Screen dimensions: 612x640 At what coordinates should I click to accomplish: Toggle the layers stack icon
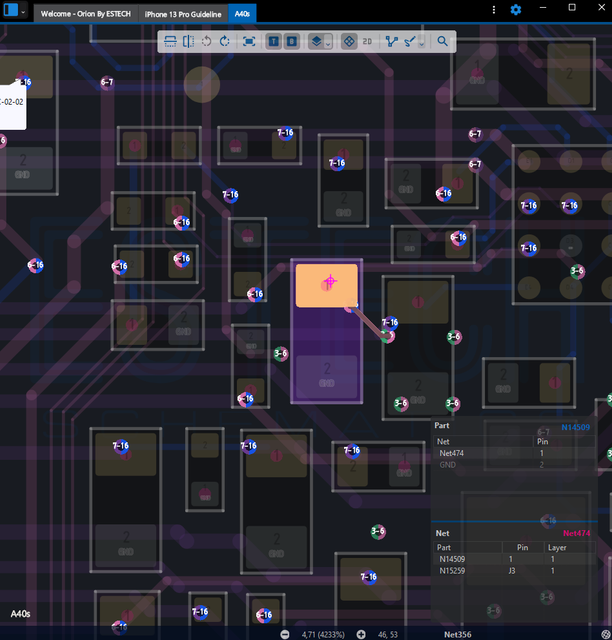coord(316,41)
